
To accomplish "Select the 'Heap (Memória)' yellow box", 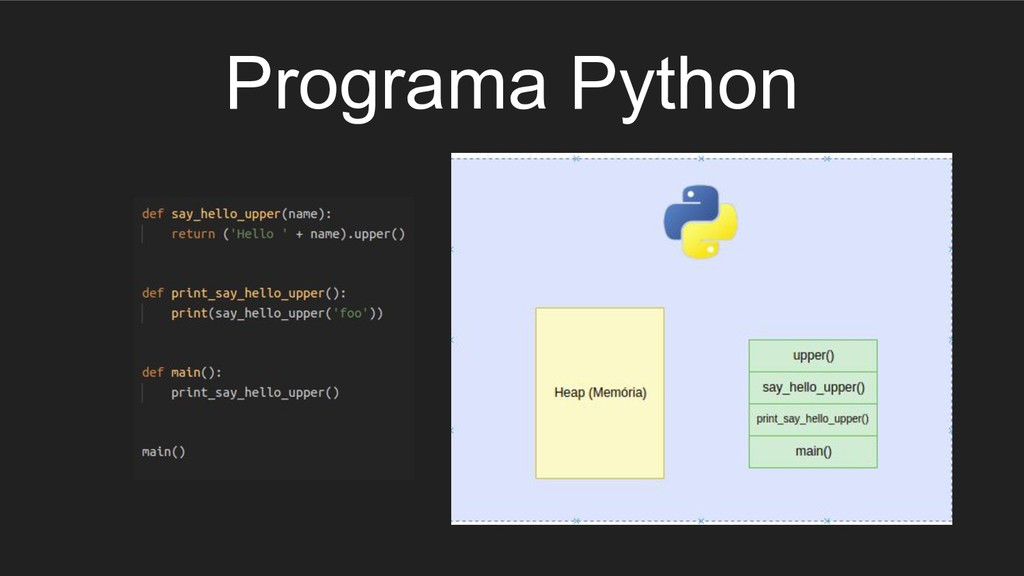I will tap(600, 393).
